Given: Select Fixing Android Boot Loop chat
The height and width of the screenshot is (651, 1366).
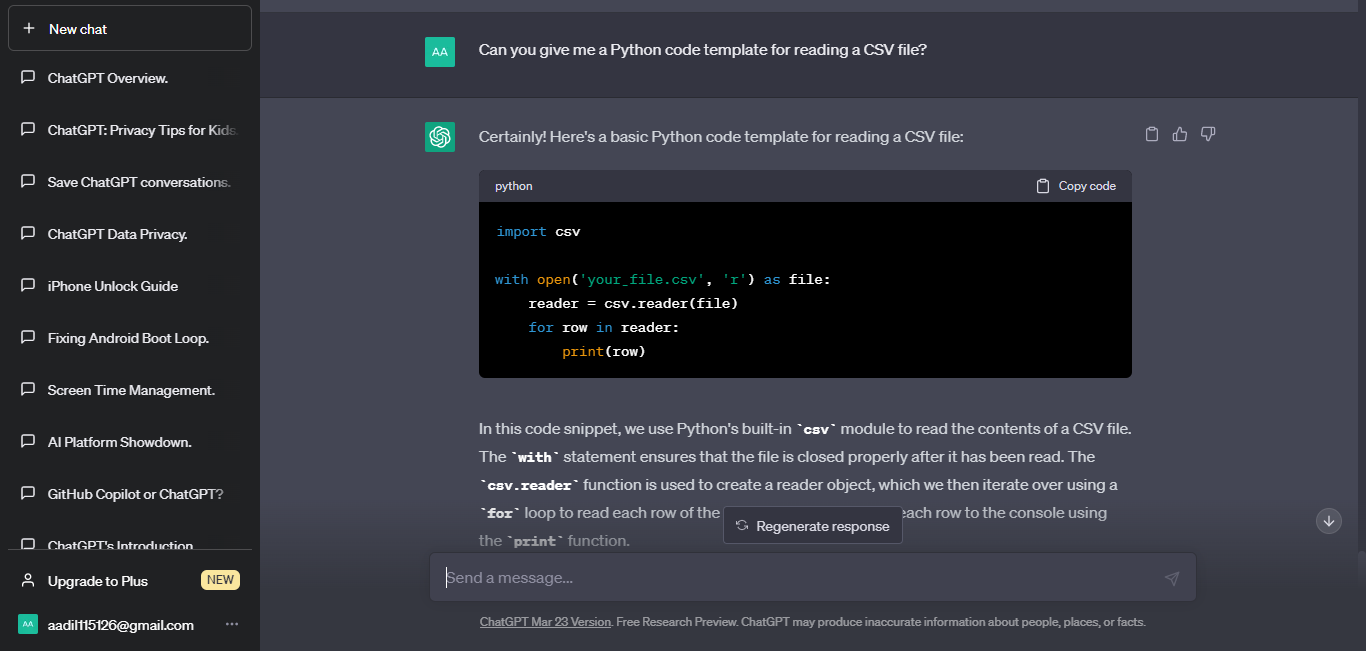Looking at the screenshot, I should click(128, 338).
